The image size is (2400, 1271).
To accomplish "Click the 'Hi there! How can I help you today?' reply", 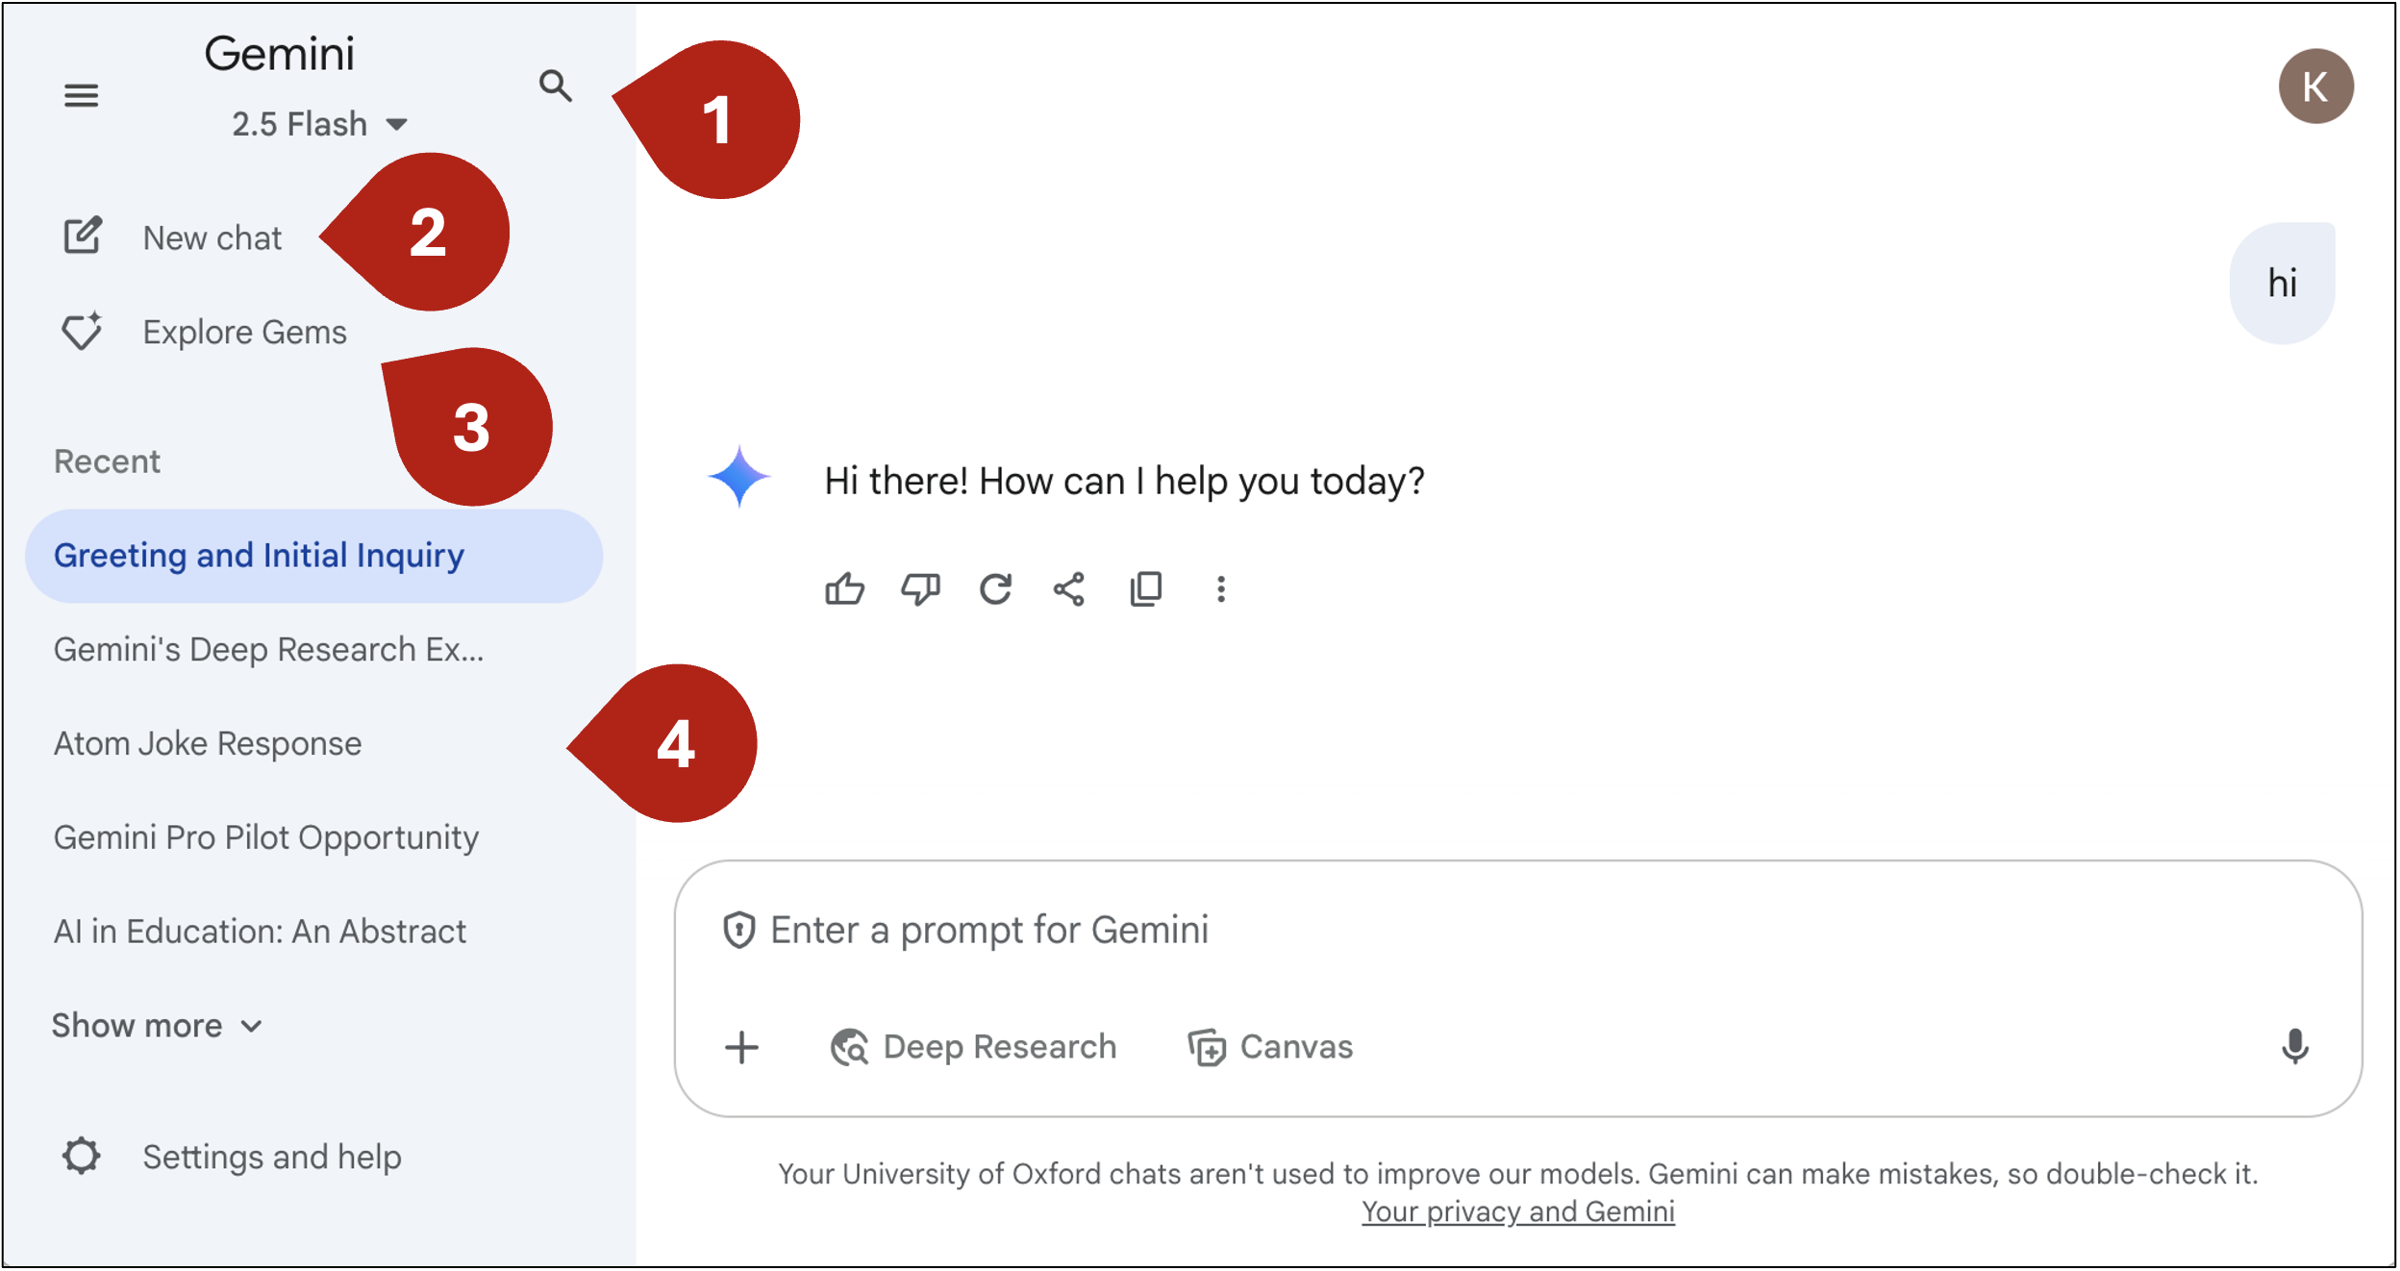I will click(x=1124, y=481).
